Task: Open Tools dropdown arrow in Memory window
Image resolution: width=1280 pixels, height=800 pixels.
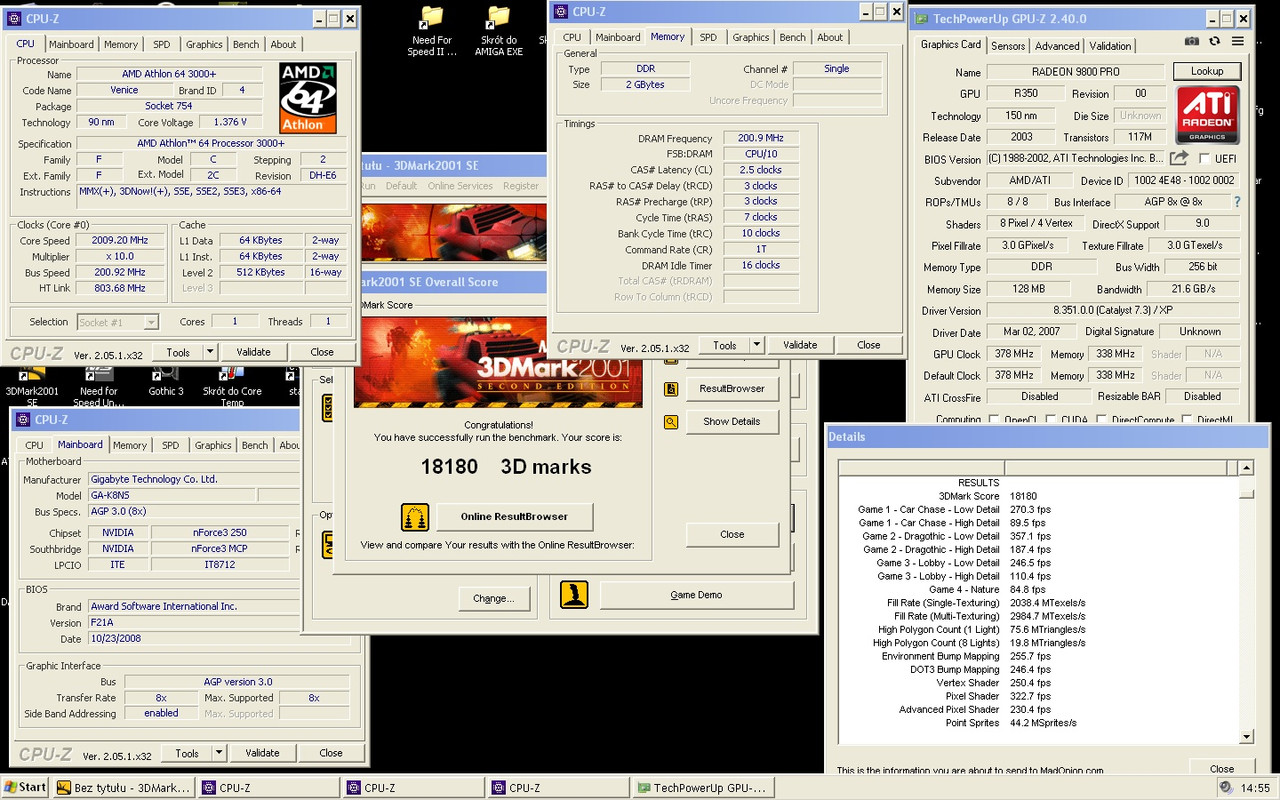Action: (756, 345)
